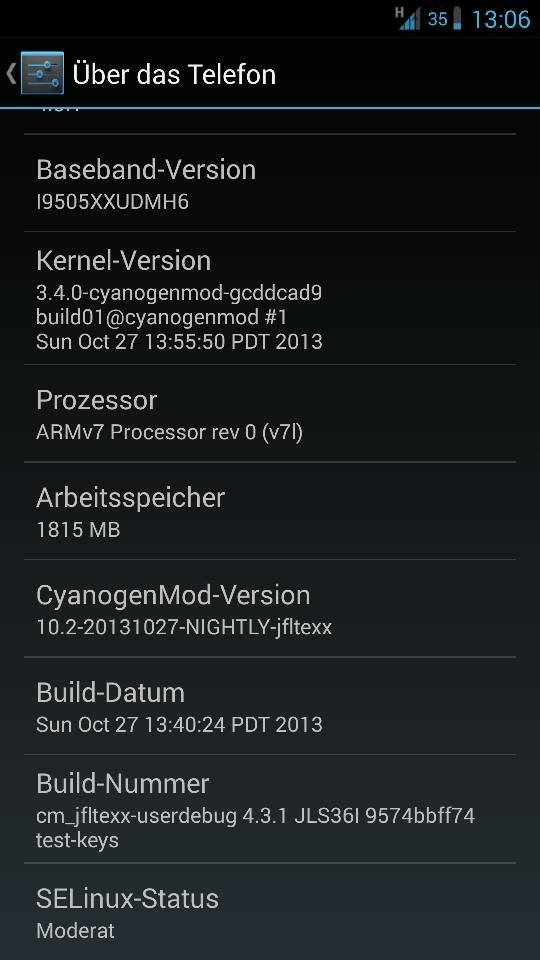This screenshot has height=960, width=540.
Task: Tap the 10.2-20131027-NIGHTLY-jfltexx version text
Action: coord(184,628)
